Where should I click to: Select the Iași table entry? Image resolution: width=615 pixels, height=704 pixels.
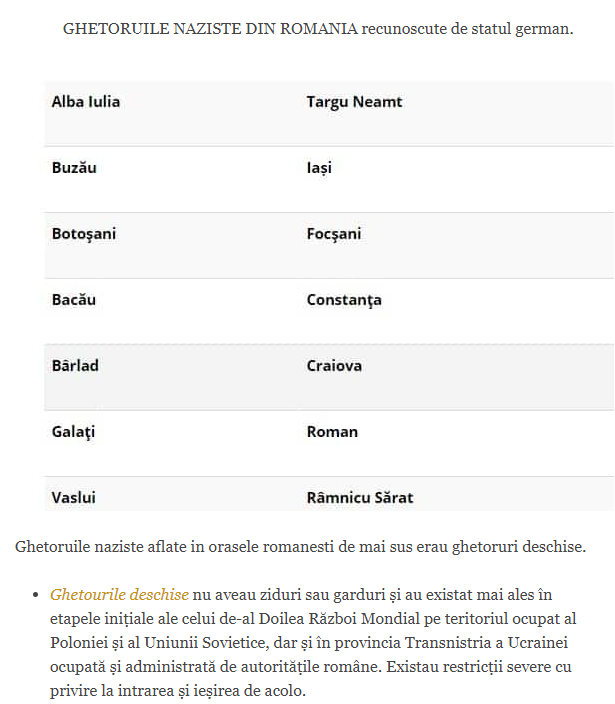319,167
